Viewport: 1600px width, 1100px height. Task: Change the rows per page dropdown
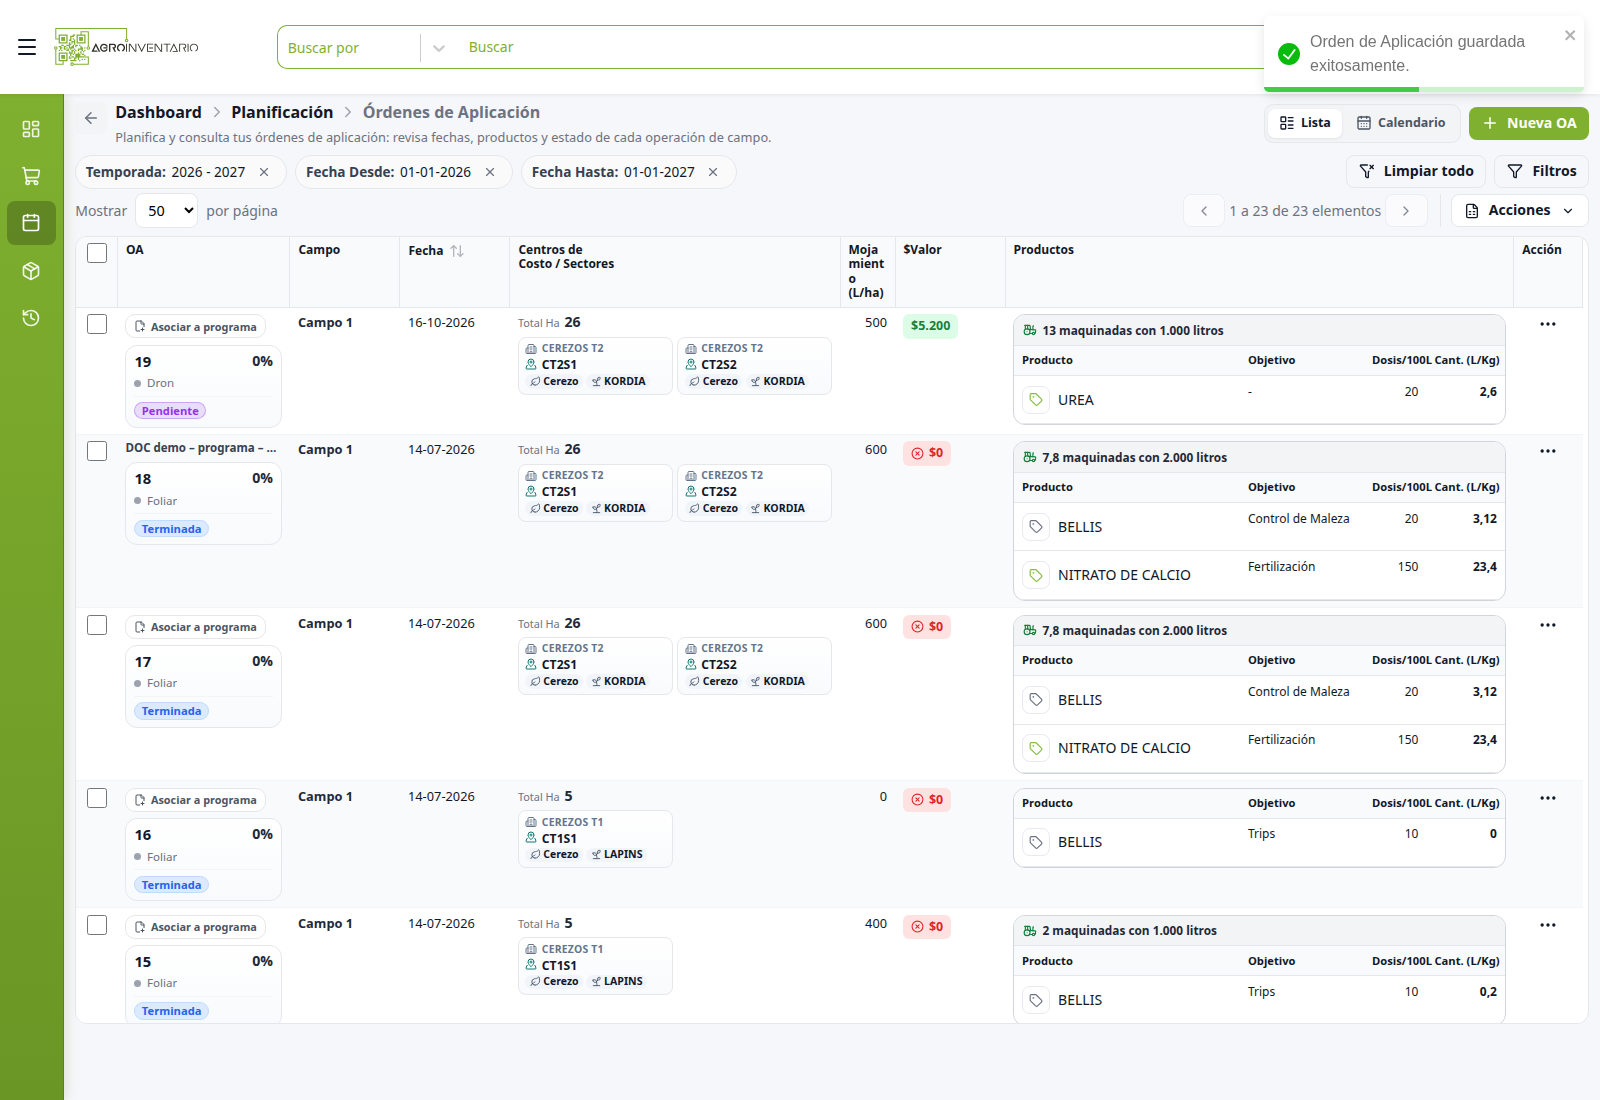(167, 211)
